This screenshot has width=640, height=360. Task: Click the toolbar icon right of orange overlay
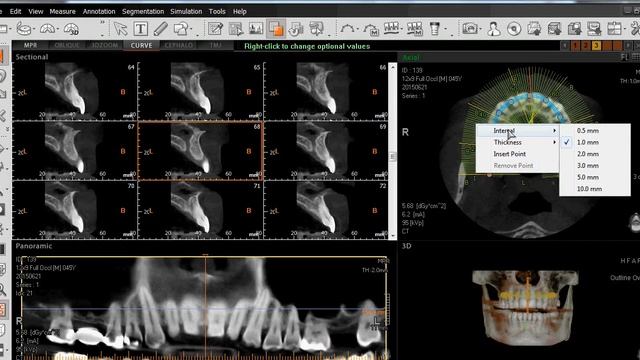click(296, 29)
